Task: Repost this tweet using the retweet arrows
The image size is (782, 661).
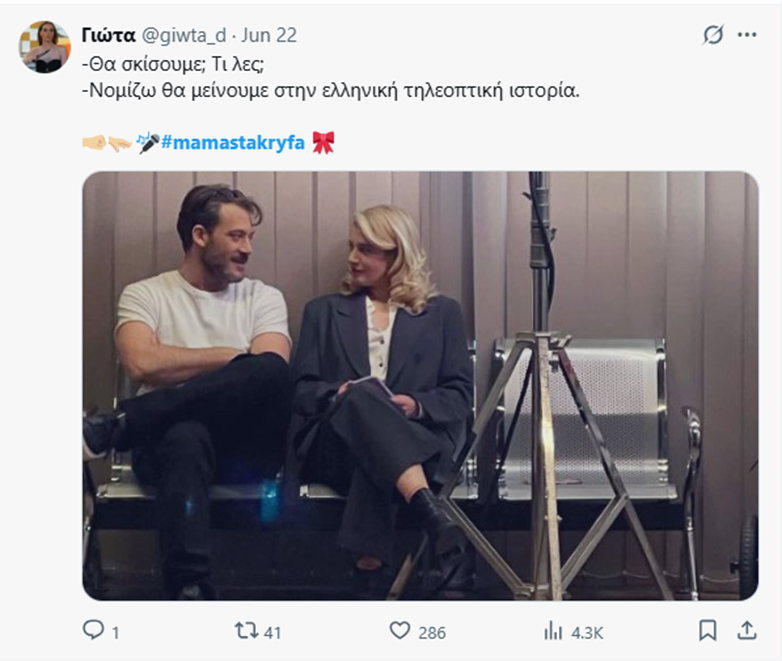Action: [x=245, y=631]
